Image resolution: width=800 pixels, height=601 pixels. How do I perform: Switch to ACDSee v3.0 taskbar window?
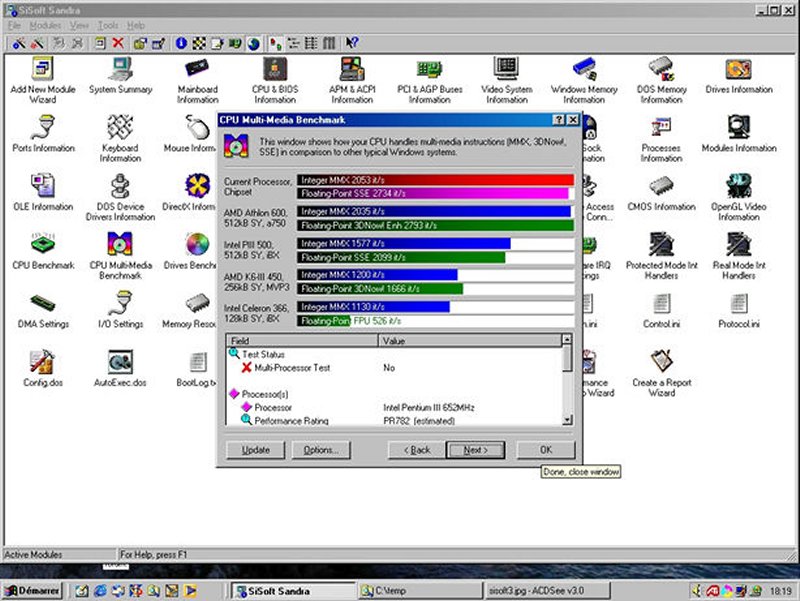point(546,591)
